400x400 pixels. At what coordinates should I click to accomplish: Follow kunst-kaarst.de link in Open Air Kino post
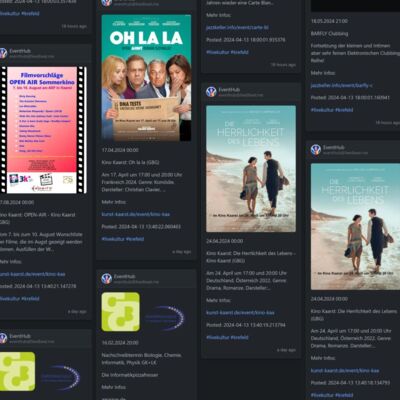tap(32, 274)
